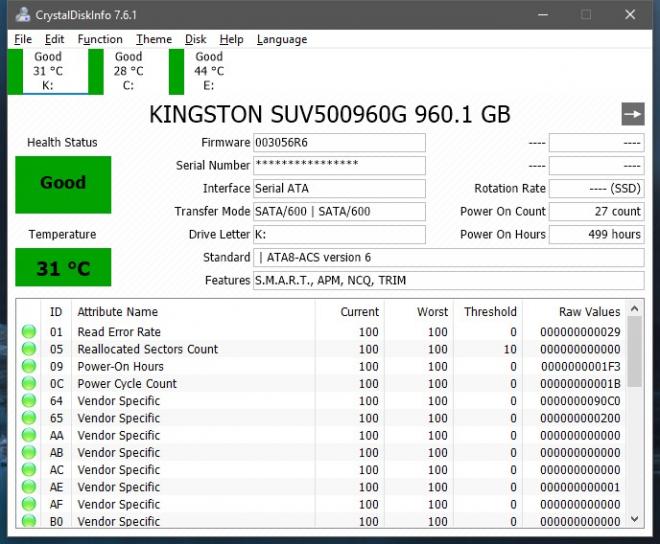Select the Reallocated Sectors Count attribute name
Image resolution: width=660 pixels, height=544 pixels.
(148, 349)
